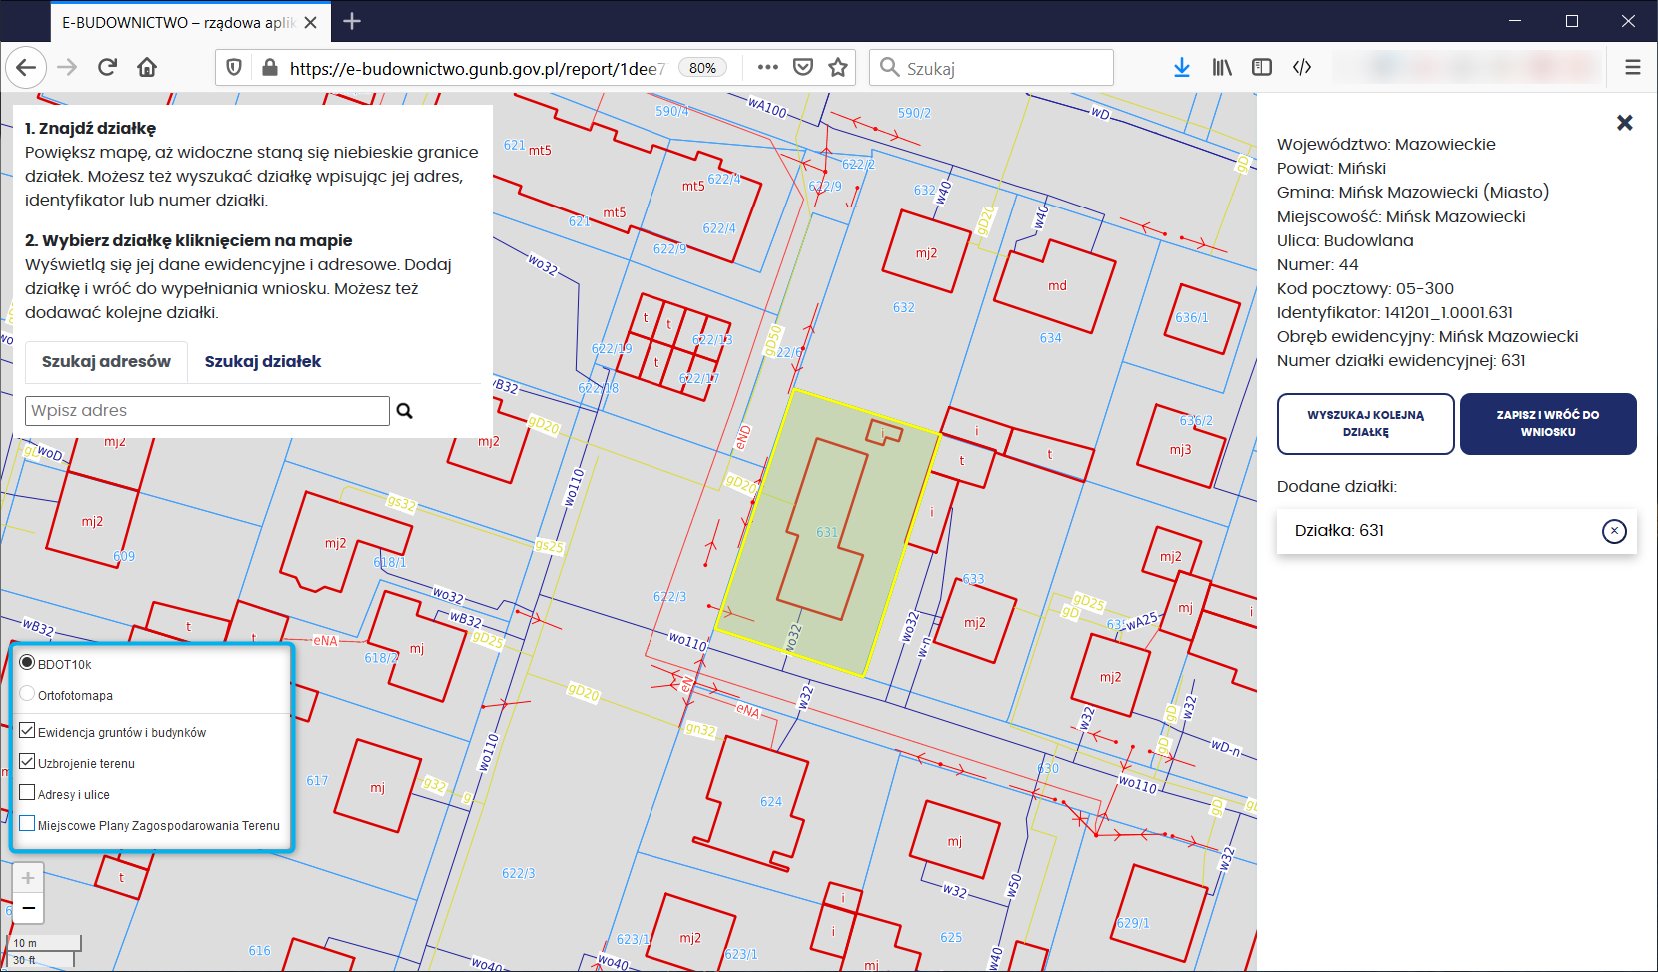Close the parcel details side panel
The width and height of the screenshot is (1658, 972).
tap(1624, 123)
